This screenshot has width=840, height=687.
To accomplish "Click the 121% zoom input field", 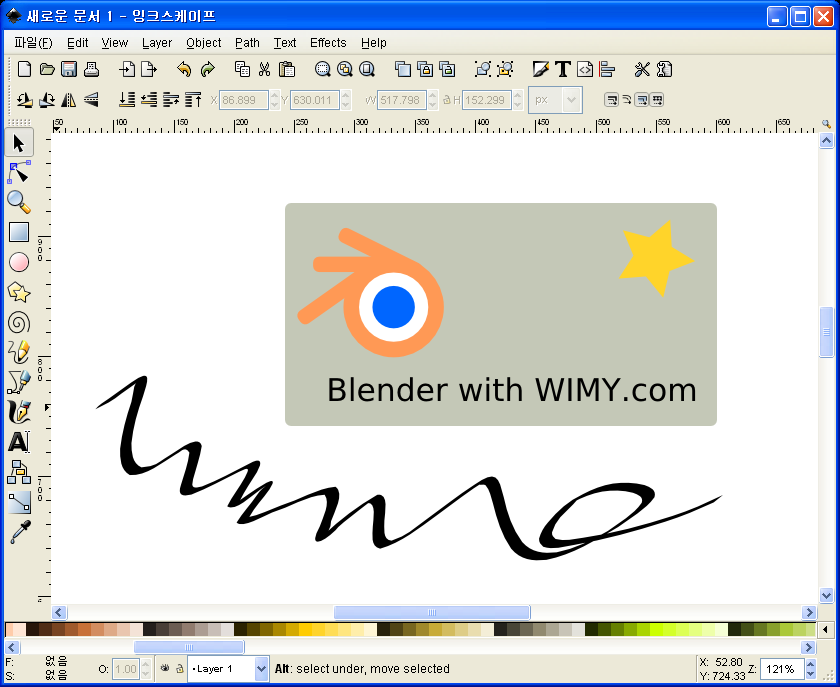I will click(x=782, y=669).
